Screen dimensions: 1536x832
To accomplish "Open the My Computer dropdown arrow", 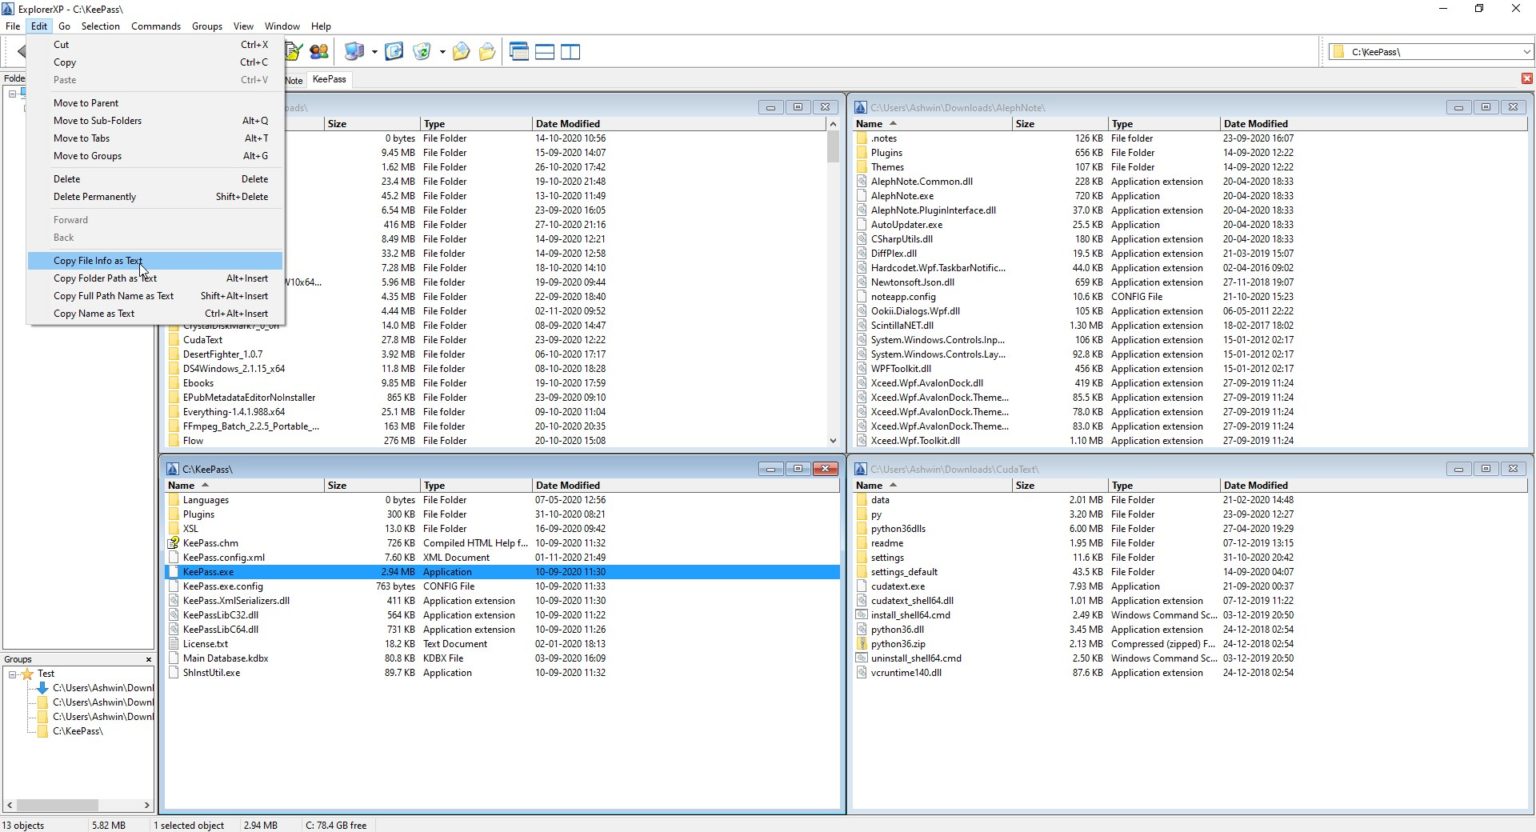I will pos(374,51).
